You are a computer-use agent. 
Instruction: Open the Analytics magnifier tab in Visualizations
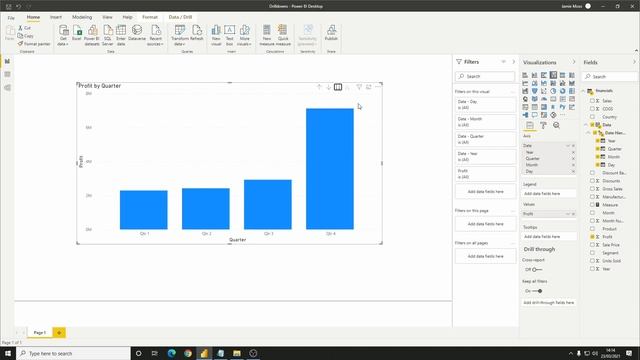[x=556, y=125]
